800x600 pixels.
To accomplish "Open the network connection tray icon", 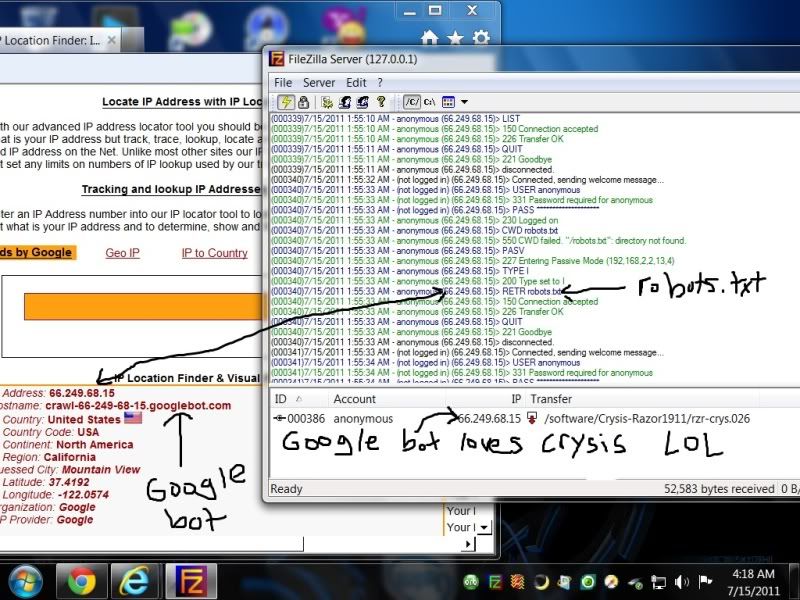I will click(658, 582).
